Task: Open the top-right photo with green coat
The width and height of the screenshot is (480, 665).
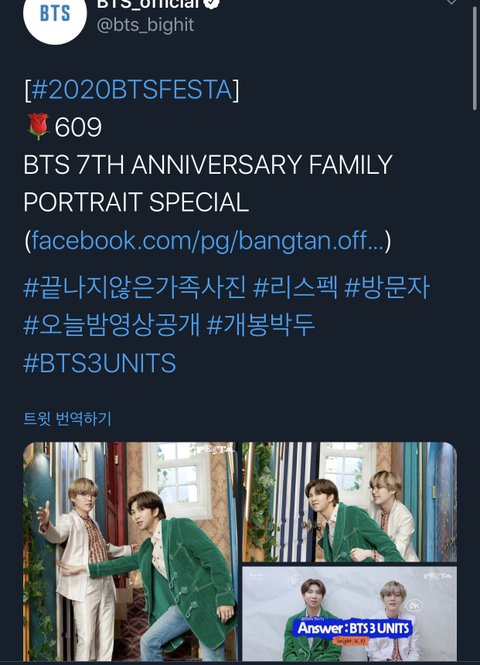Action: pos(349,502)
